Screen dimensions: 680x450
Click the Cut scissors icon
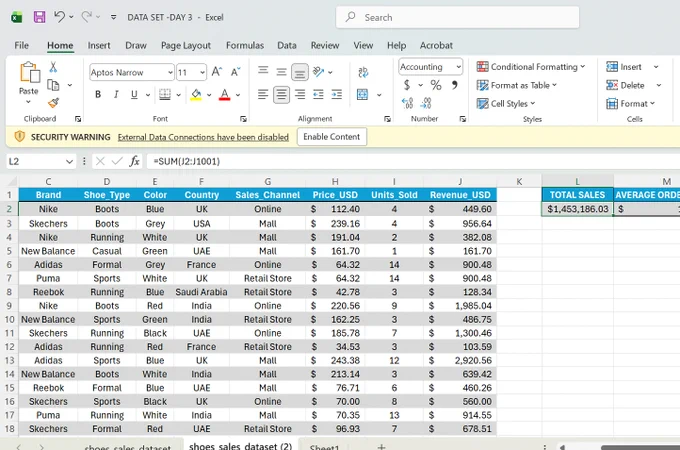click(53, 67)
